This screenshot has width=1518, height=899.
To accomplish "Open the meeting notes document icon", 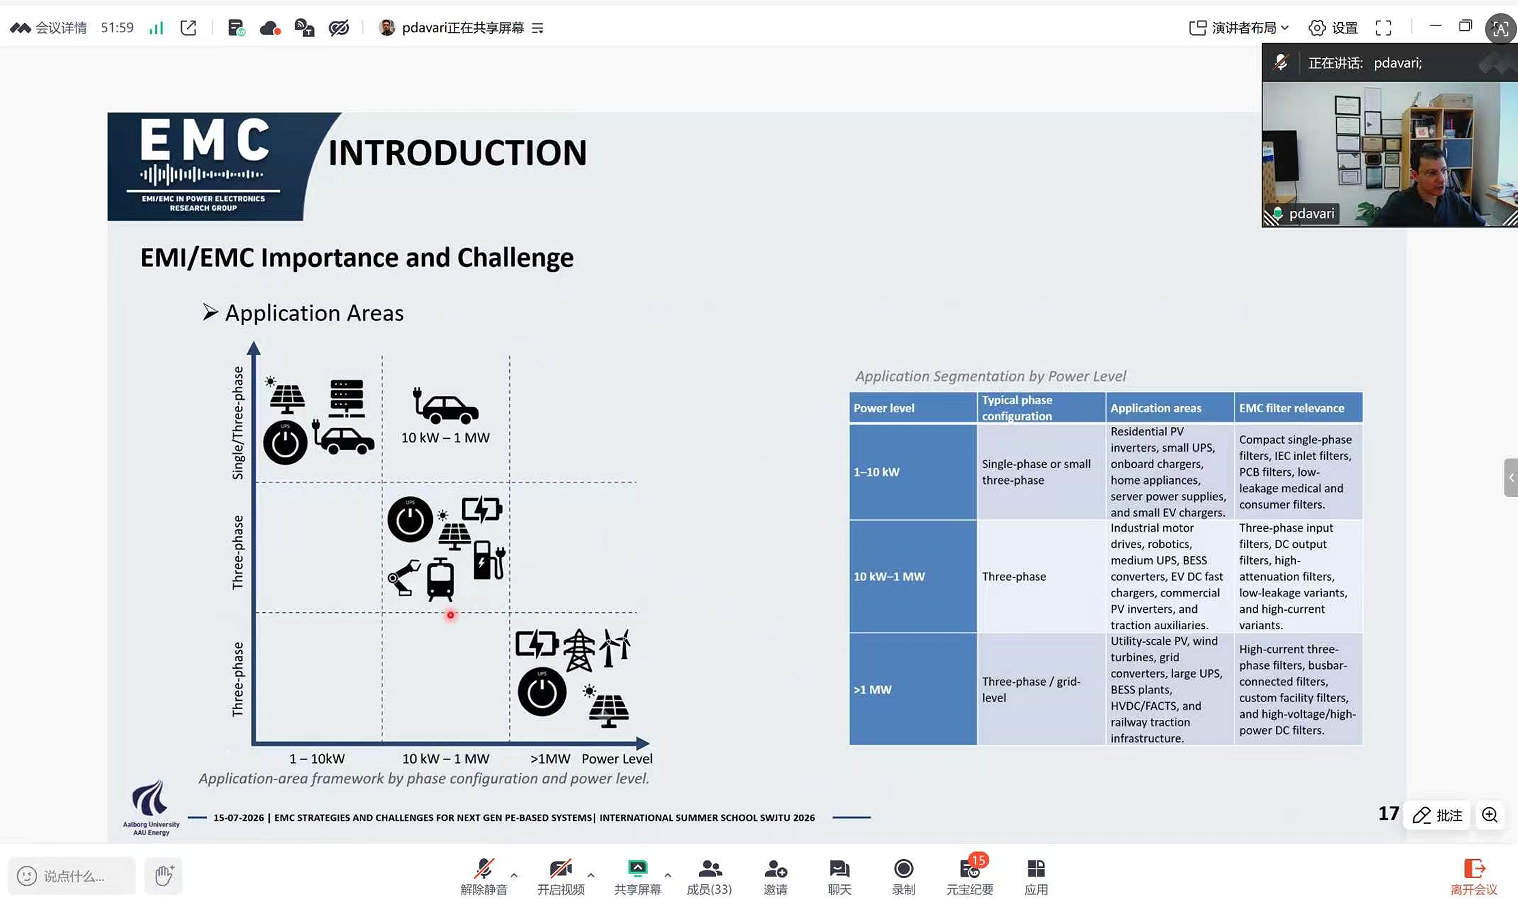I will coord(236,28).
